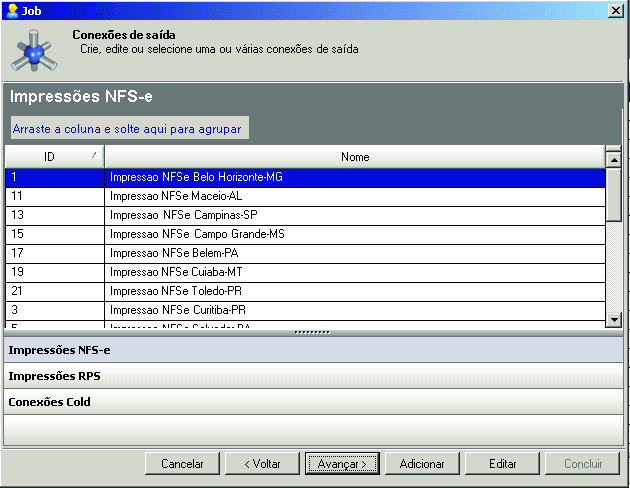Select row Impressao NFSe Belo Horizonte-MG
The image size is (630, 488).
[354, 177]
